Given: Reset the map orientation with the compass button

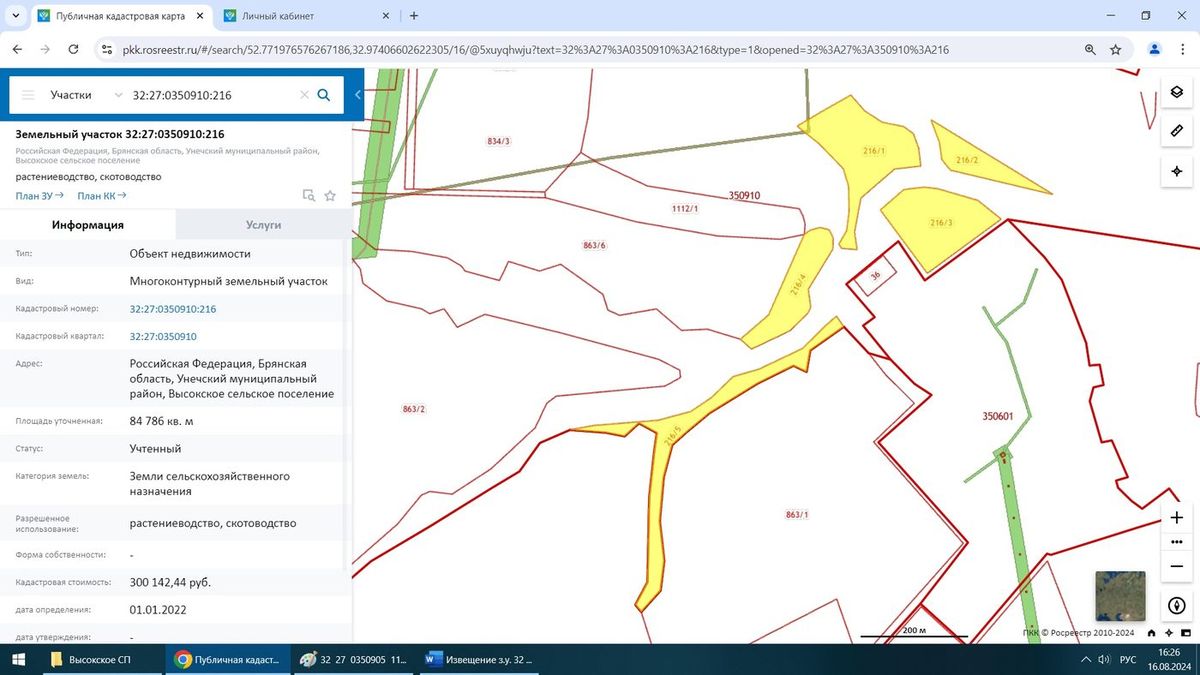Looking at the screenshot, I should point(1177,606).
